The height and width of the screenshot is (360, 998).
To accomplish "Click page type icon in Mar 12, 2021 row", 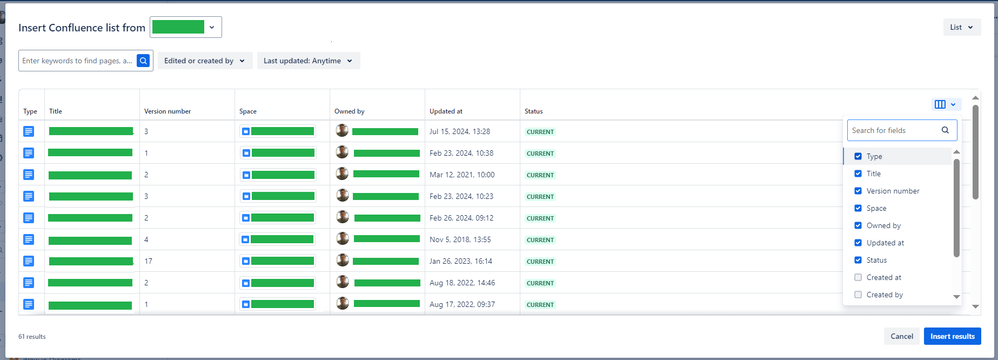I will tap(29, 174).
